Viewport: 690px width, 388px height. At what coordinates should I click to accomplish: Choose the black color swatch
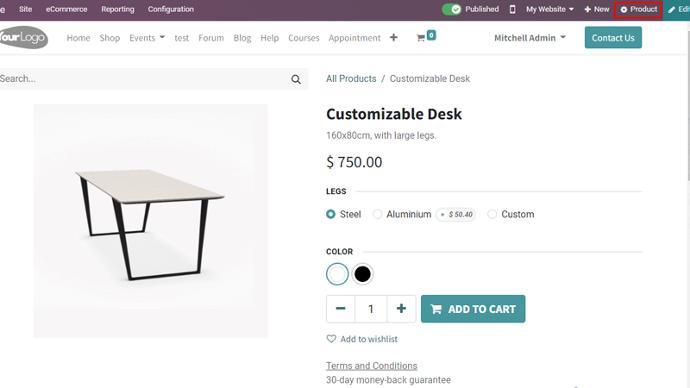pos(363,274)
